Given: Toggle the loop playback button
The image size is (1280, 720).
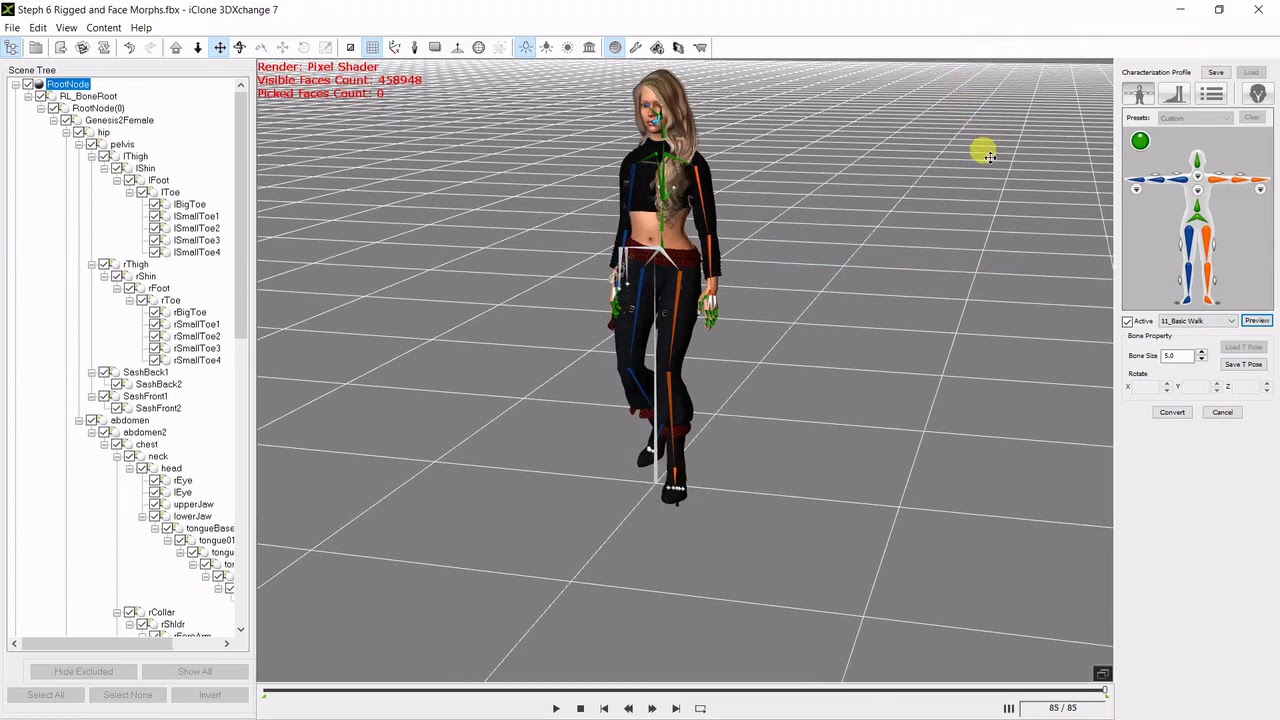Looking at the screenshot, I should coord(700,708).
